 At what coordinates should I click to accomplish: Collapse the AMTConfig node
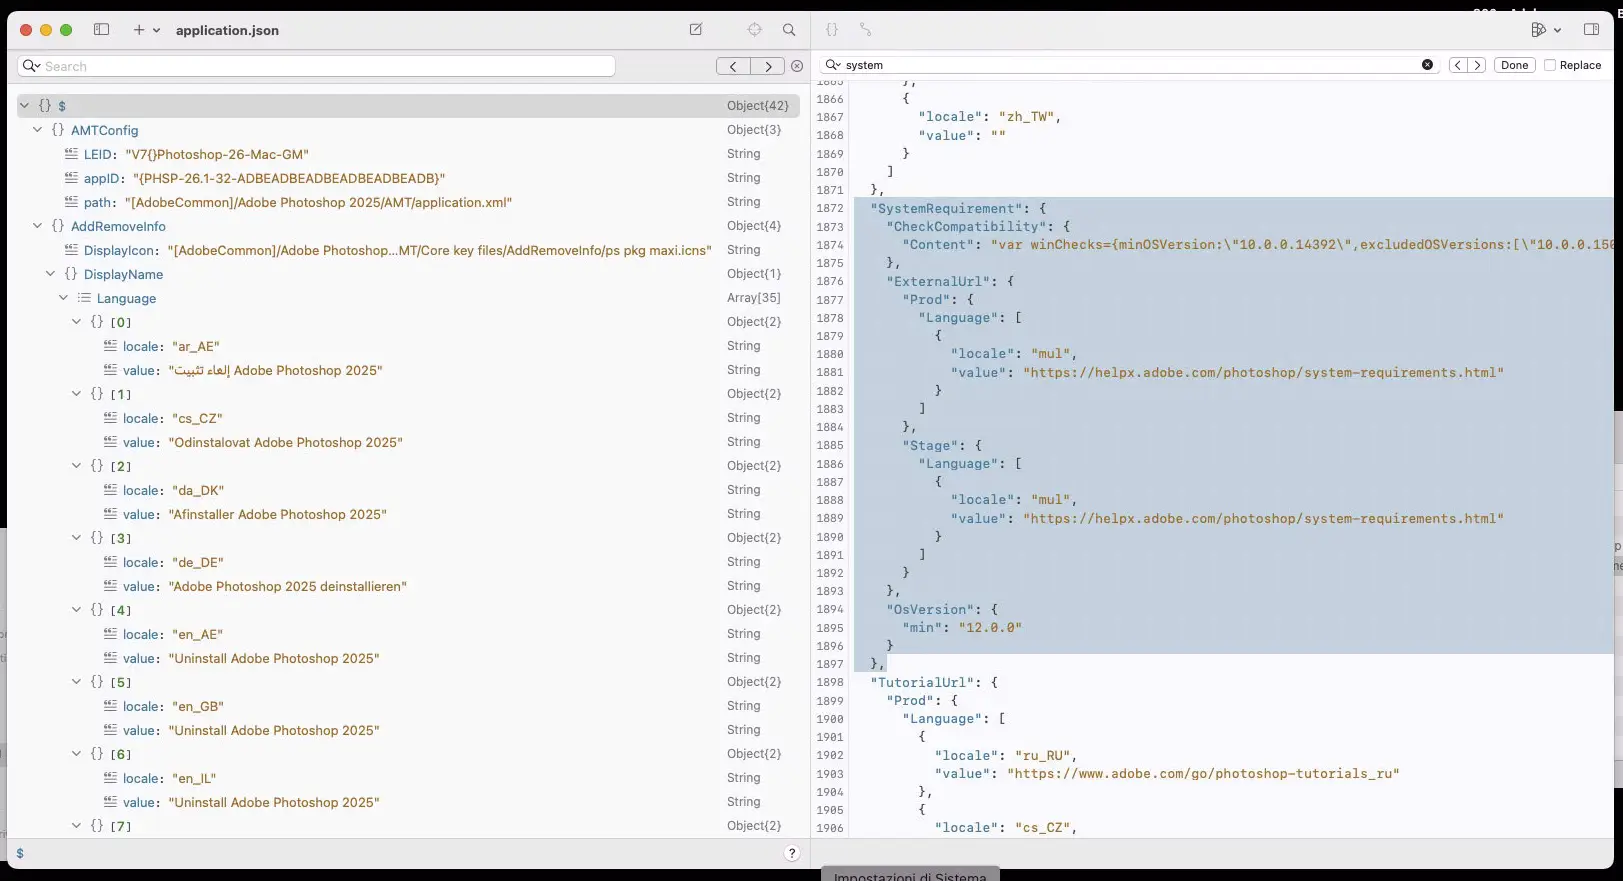pyautogui.click(x=38, y=130)
